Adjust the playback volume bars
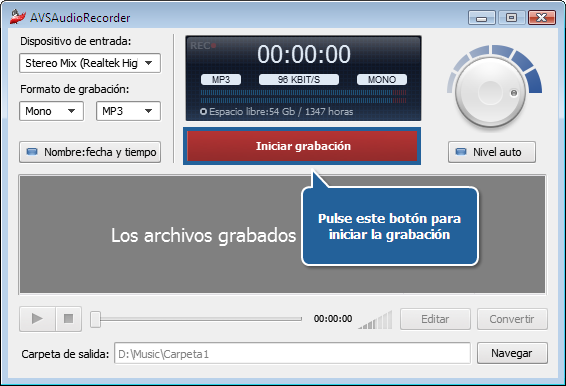The height and width of the screenshot is (386, 566). point(375,320)
